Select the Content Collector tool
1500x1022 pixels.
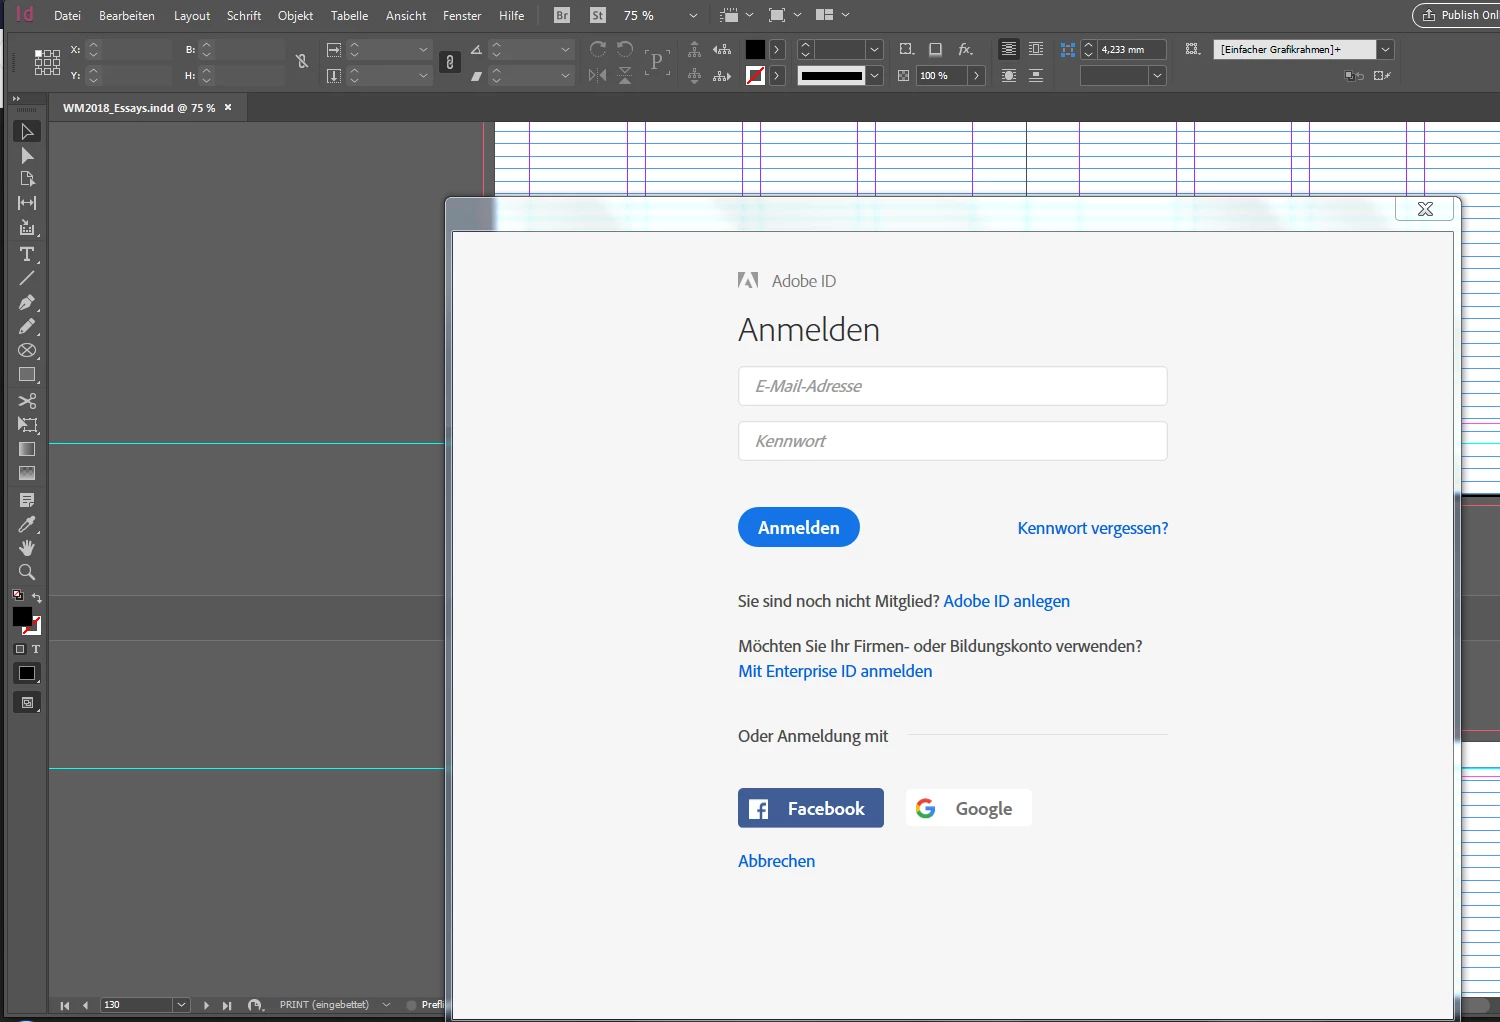tap(27, 228)
